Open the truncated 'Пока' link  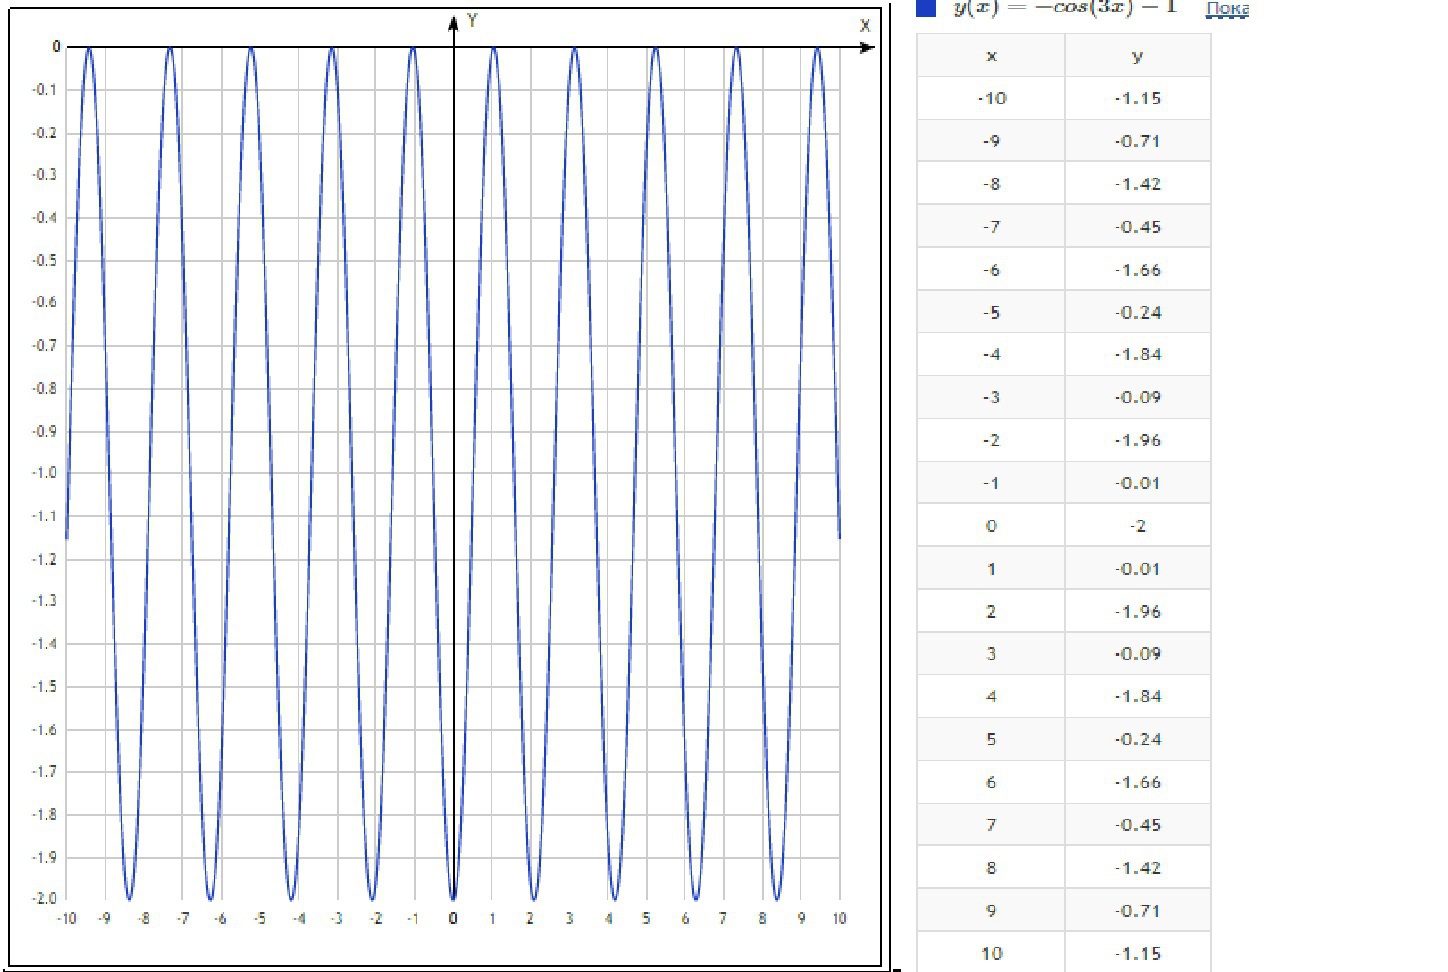pos(1227,9)
